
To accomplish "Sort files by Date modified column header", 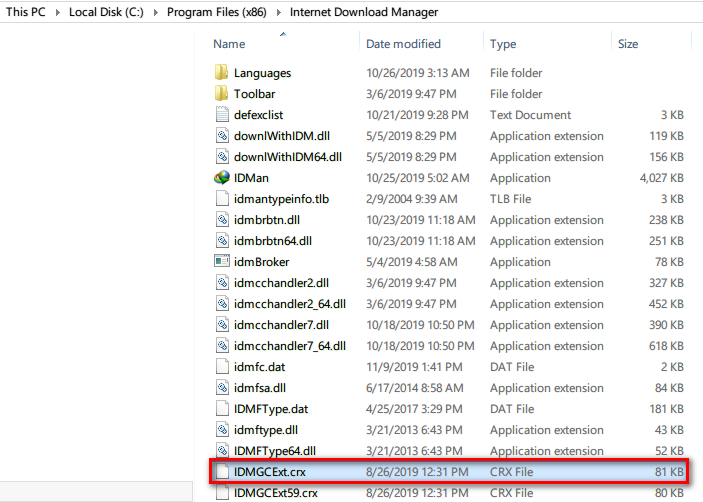I will pyautogui.click(x=404, y=44).
